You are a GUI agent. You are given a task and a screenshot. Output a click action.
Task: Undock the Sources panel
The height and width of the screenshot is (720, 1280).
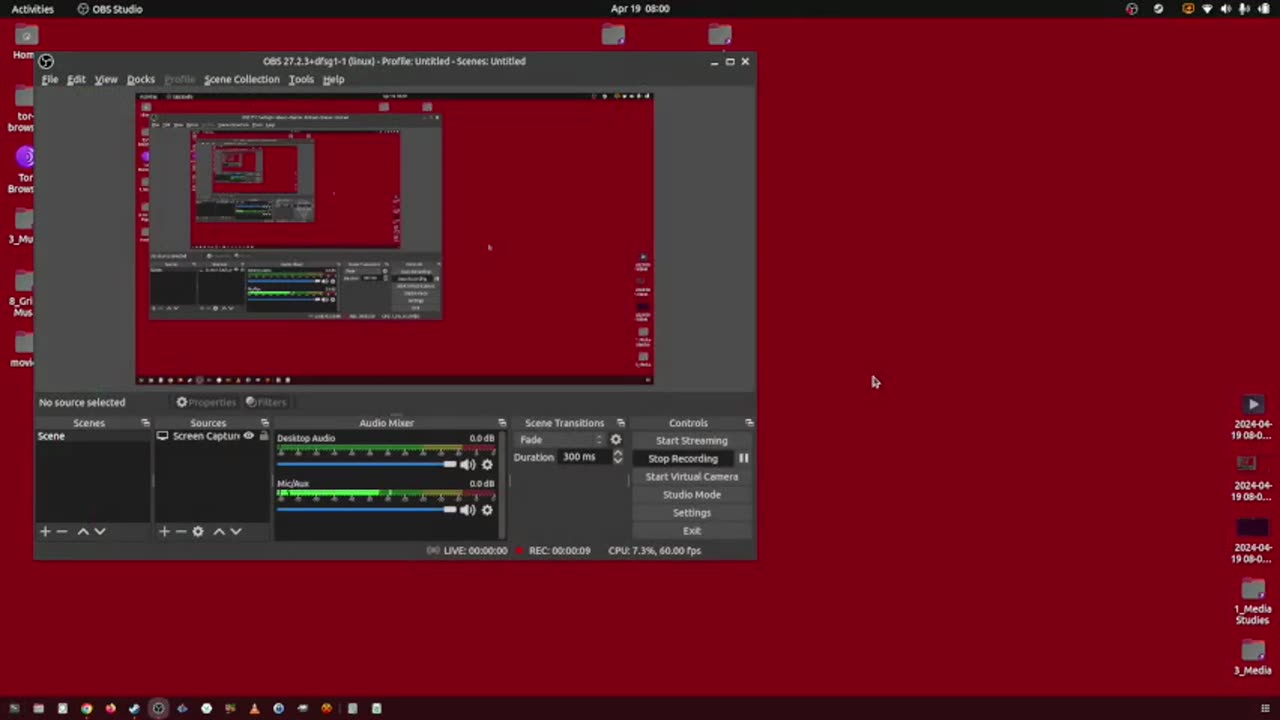click(x=265, y=423)
